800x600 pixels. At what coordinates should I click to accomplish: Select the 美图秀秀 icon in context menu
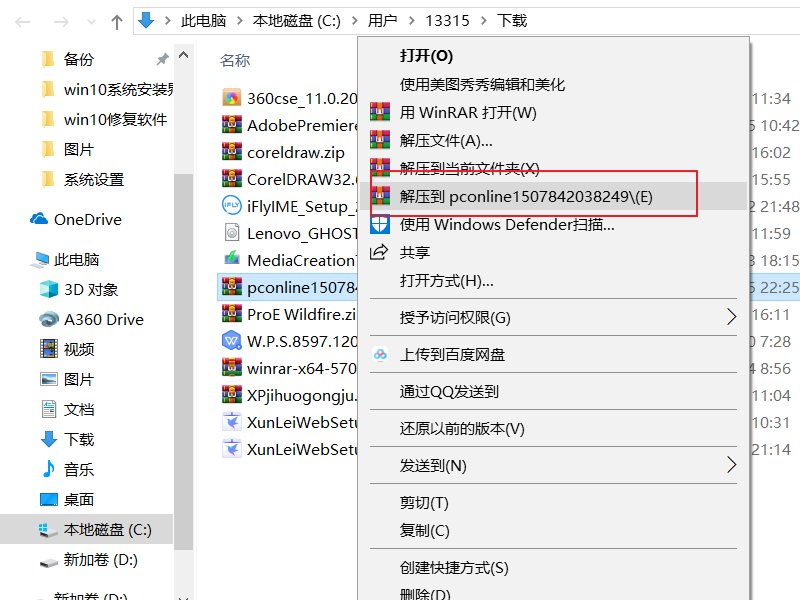[379, 82]
